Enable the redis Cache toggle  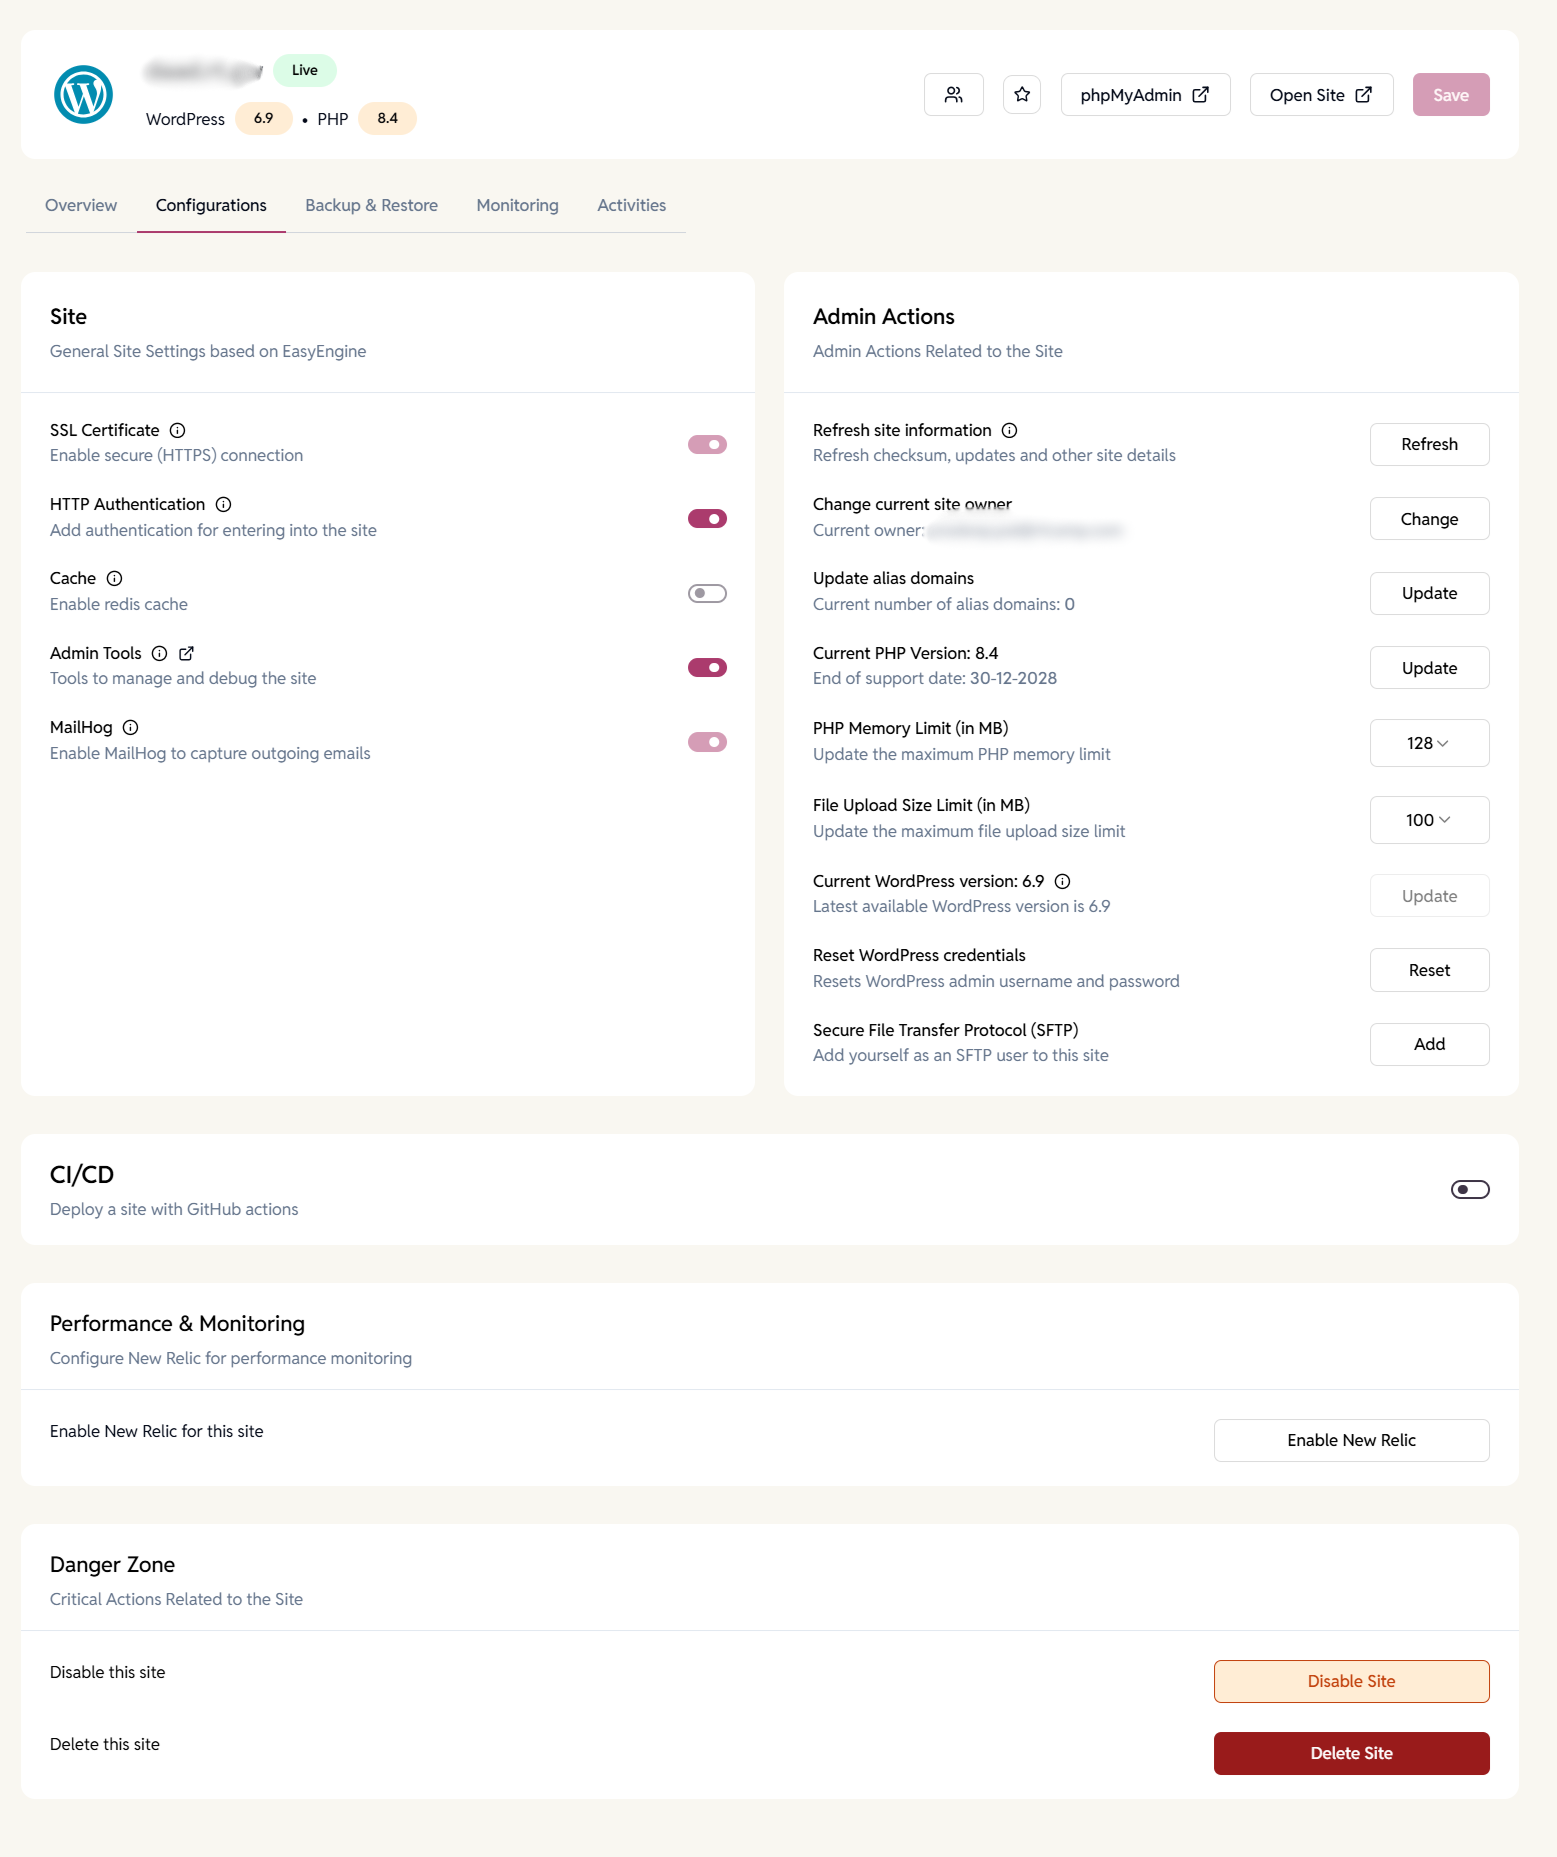pyautogui.click(x=707, y=593)
